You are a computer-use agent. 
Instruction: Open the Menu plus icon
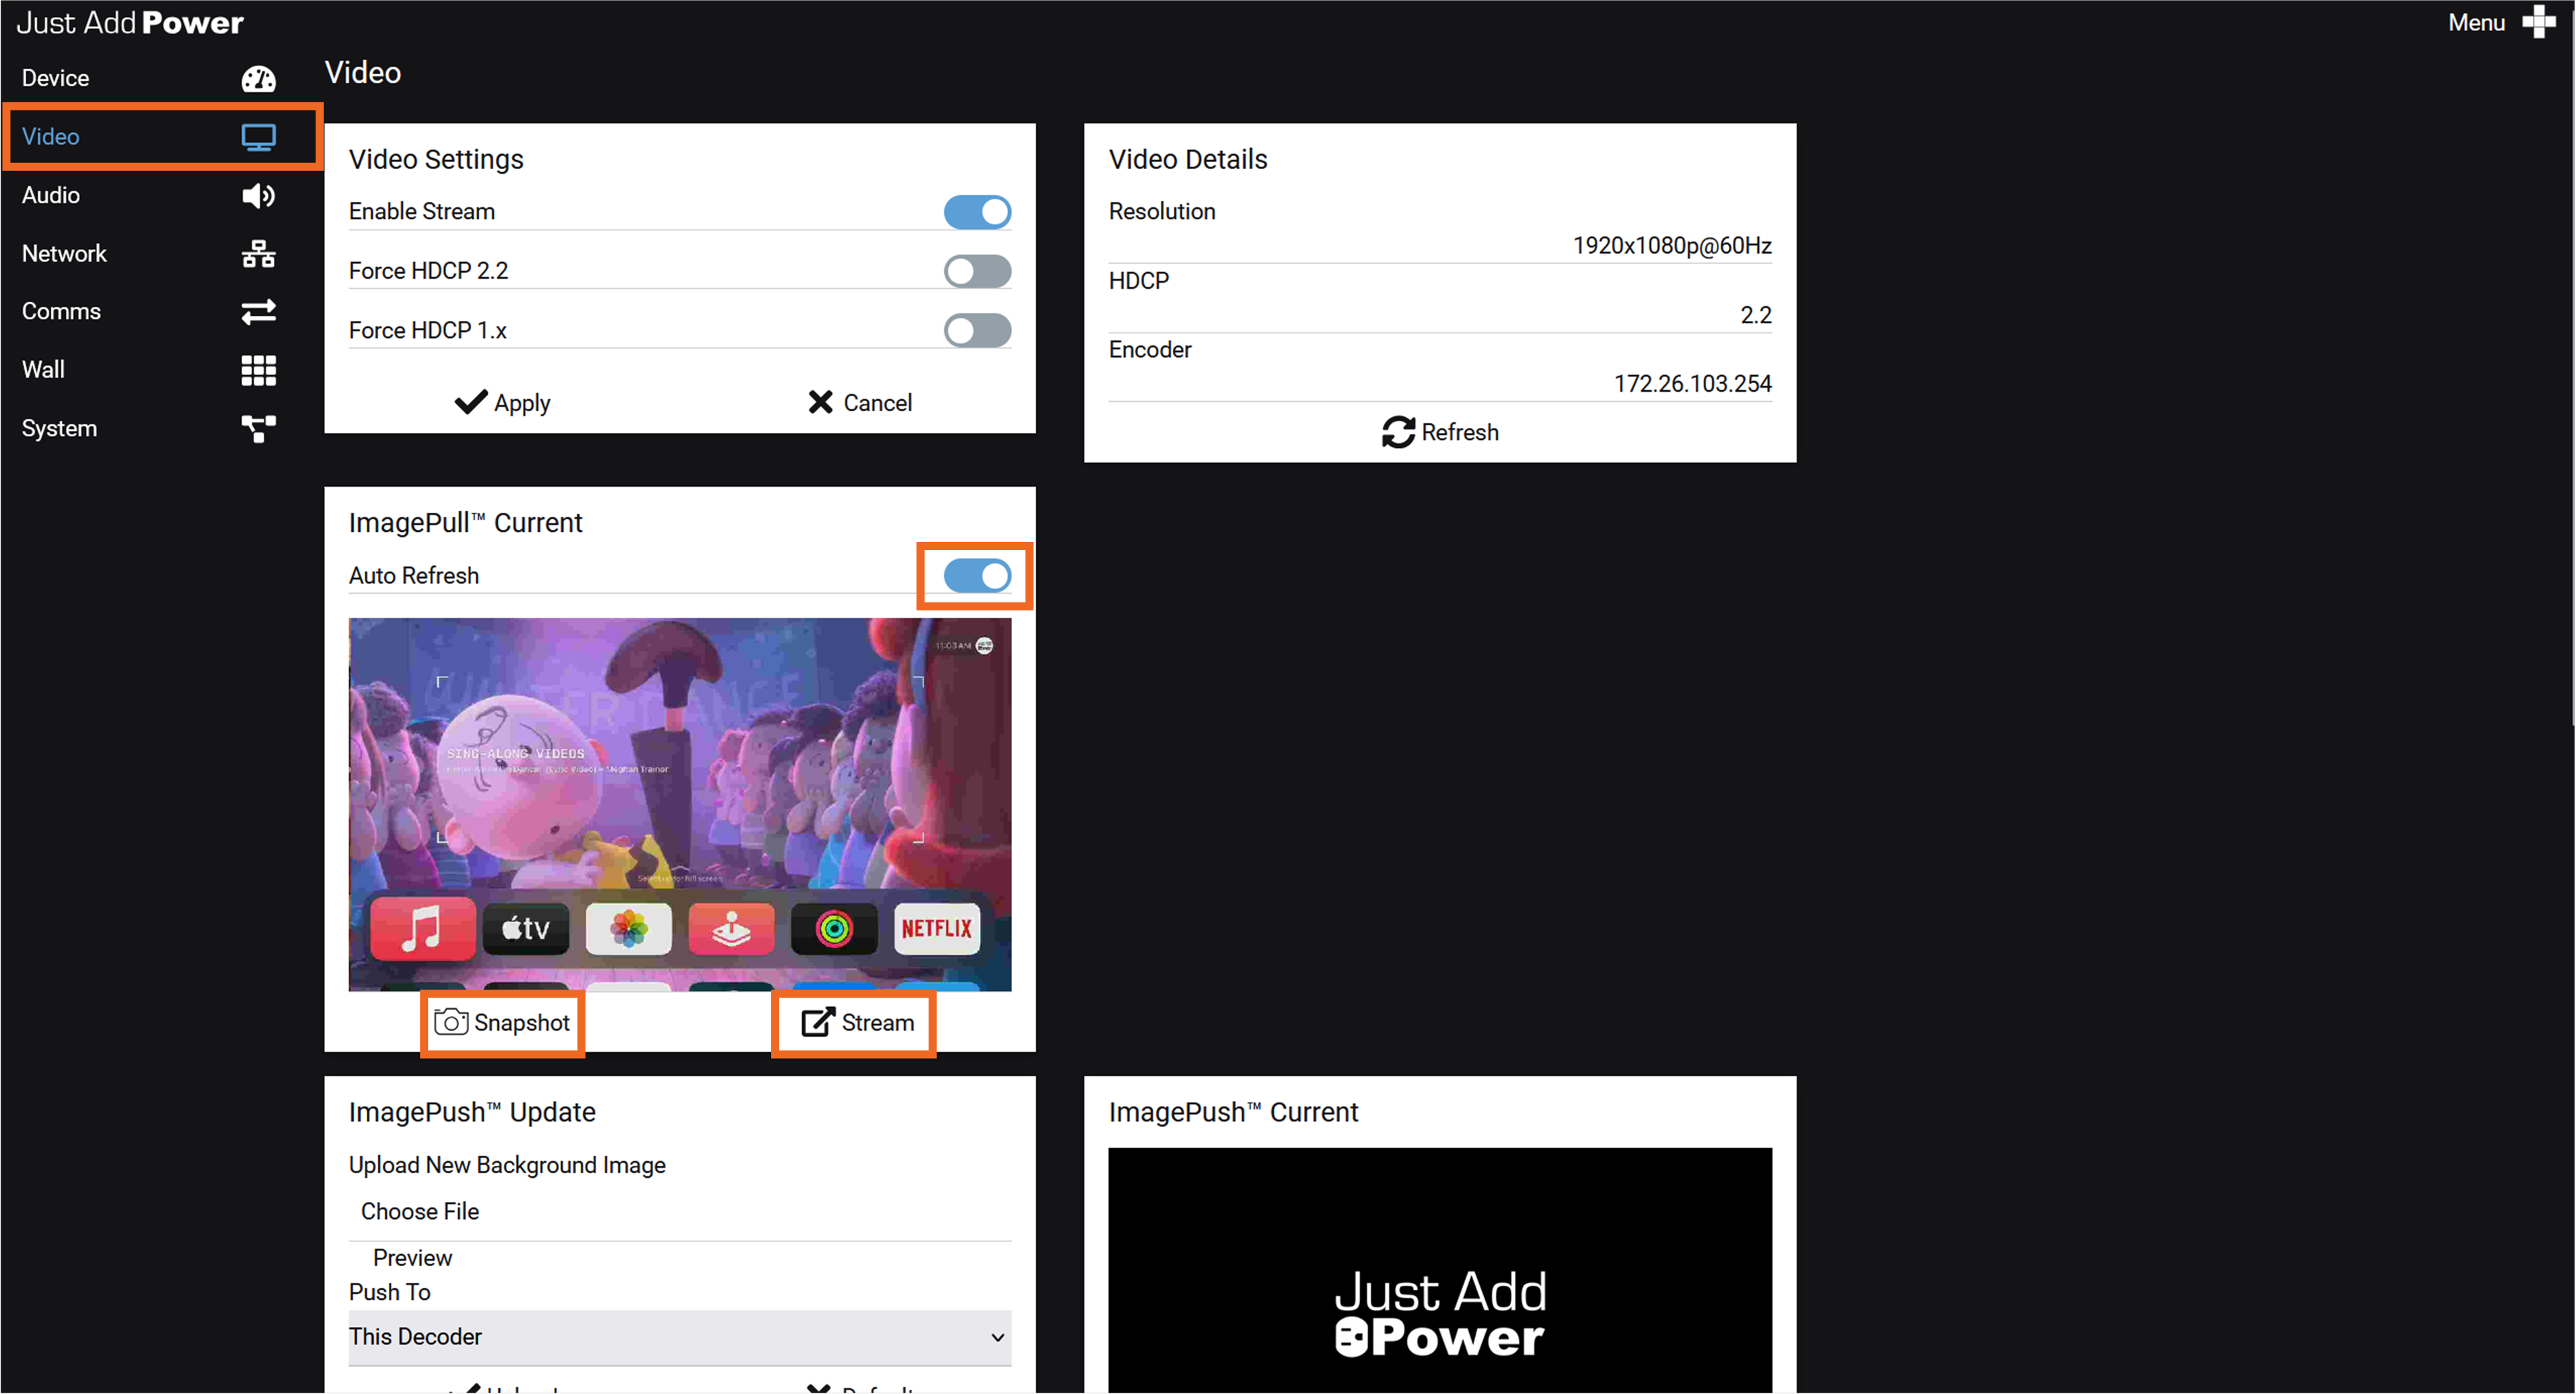coord(2539,21)
